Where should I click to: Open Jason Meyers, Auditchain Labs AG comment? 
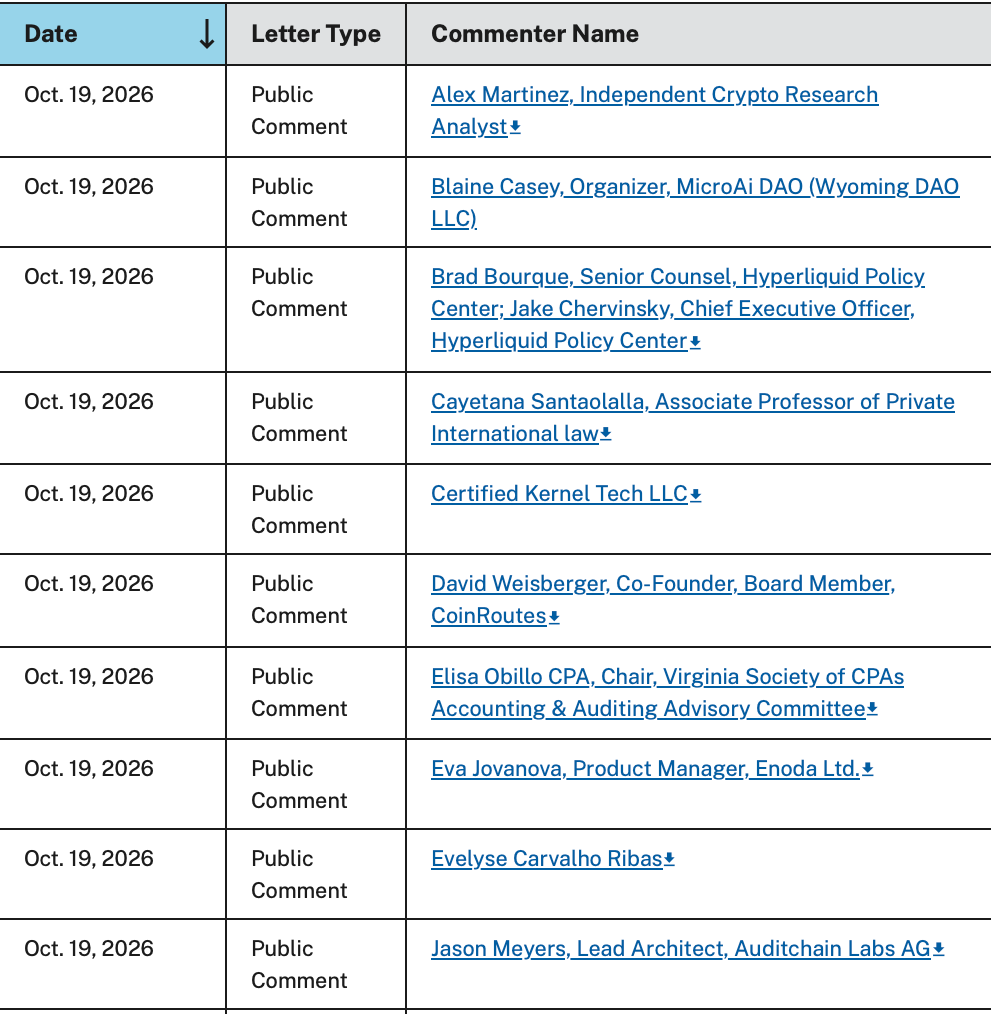point(681,948)
